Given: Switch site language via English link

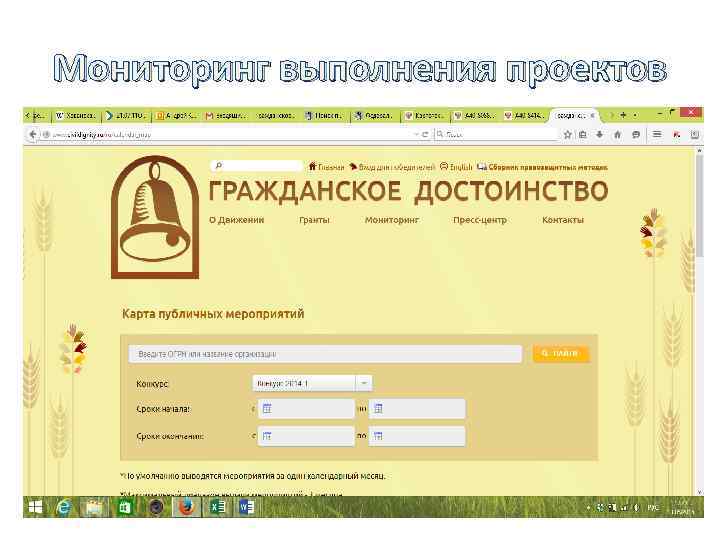Looking at the screenshot, I should coord(456,167).
